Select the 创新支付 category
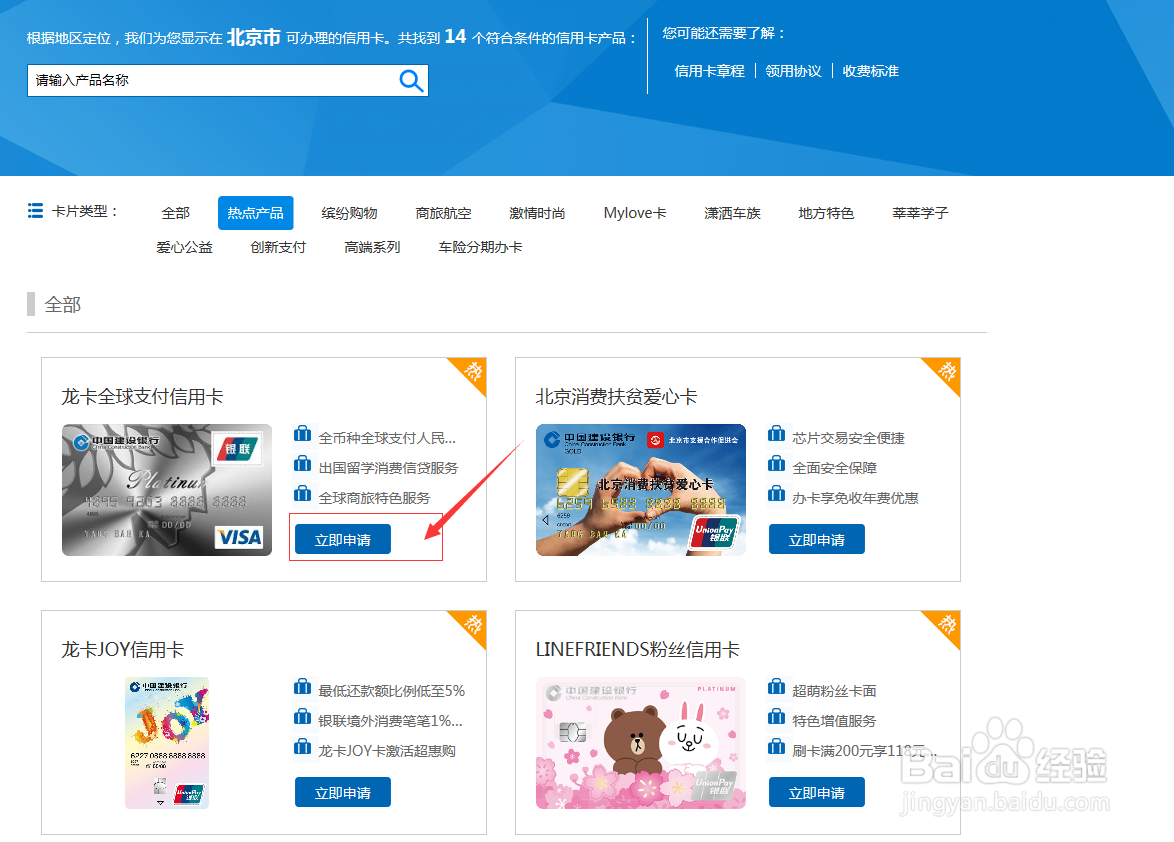The image size is (1174, 842). click(278, 247)
